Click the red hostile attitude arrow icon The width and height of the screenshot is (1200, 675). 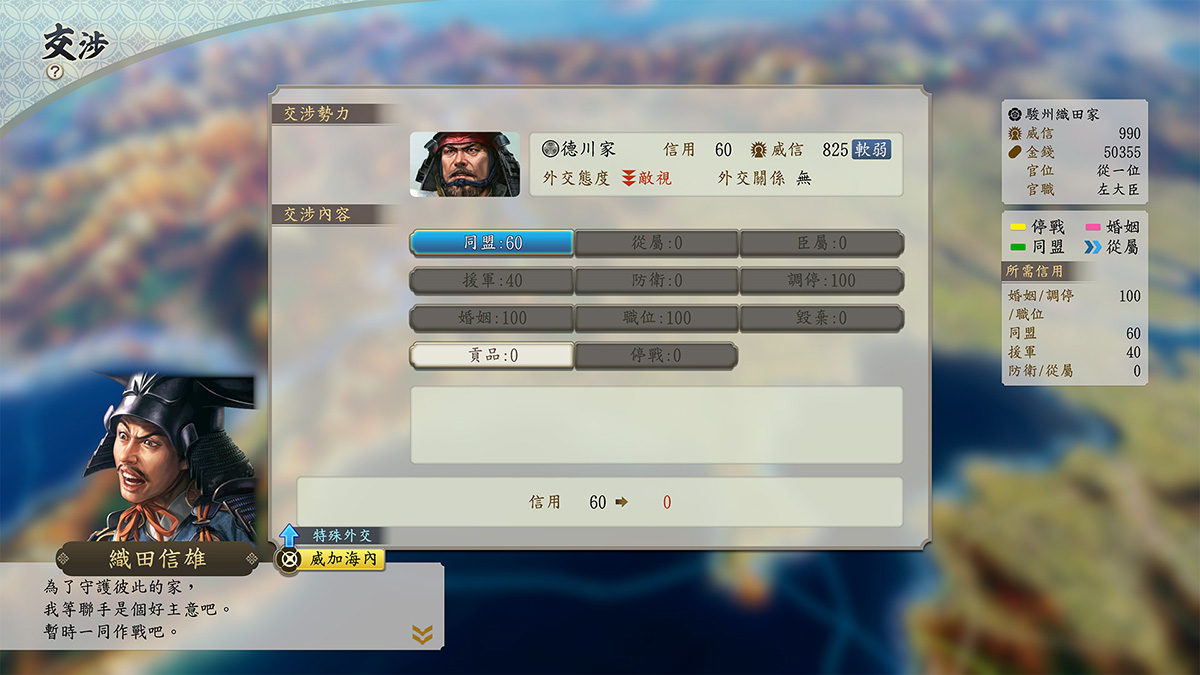pos(629,179)
